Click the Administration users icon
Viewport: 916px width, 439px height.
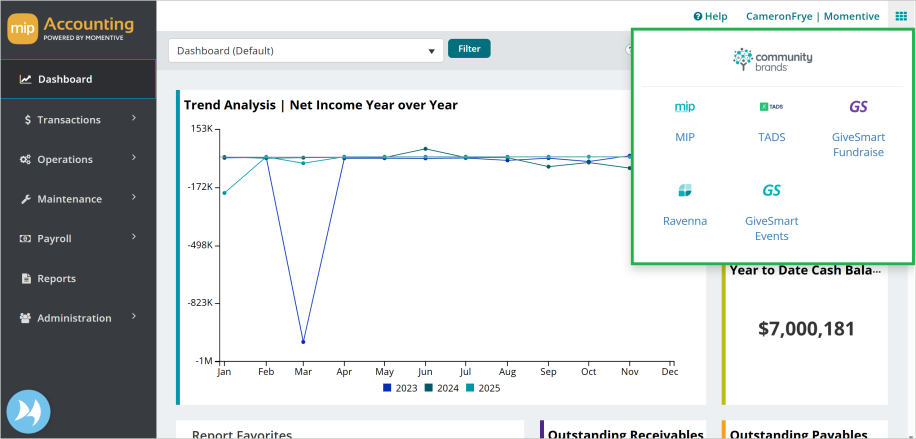[x=25, y=318]
